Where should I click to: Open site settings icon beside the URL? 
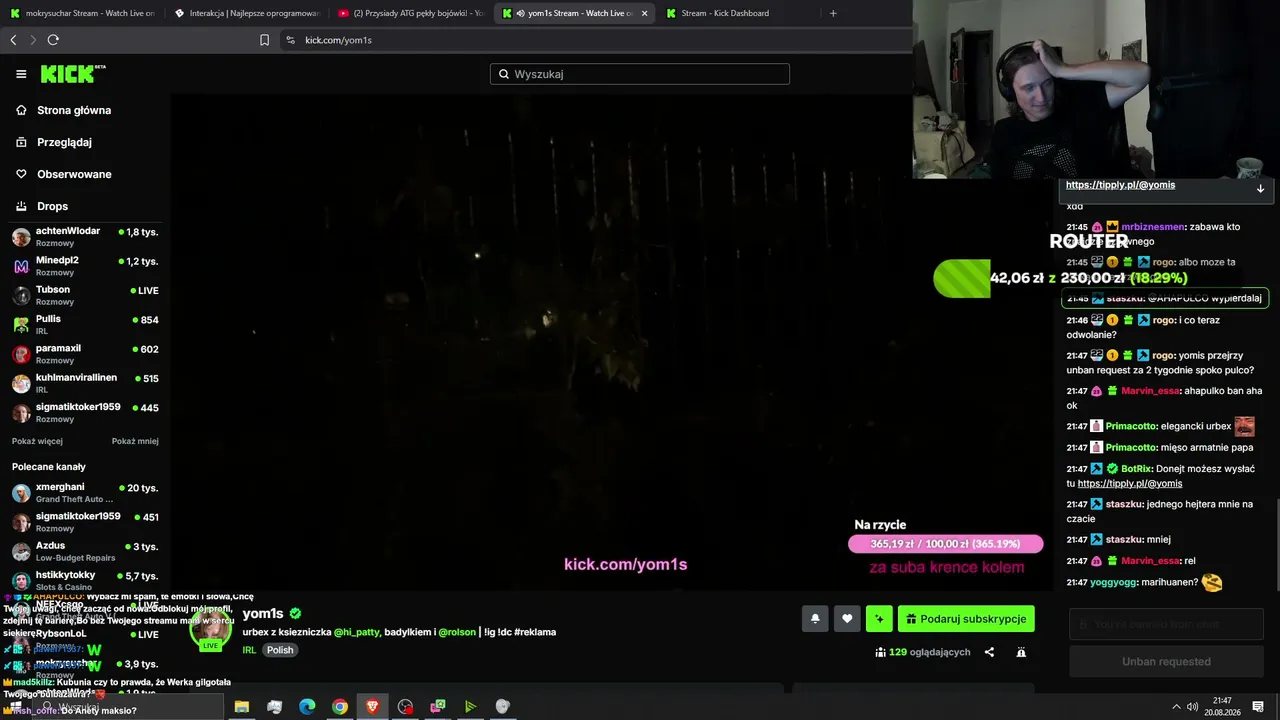click(290, 40)
